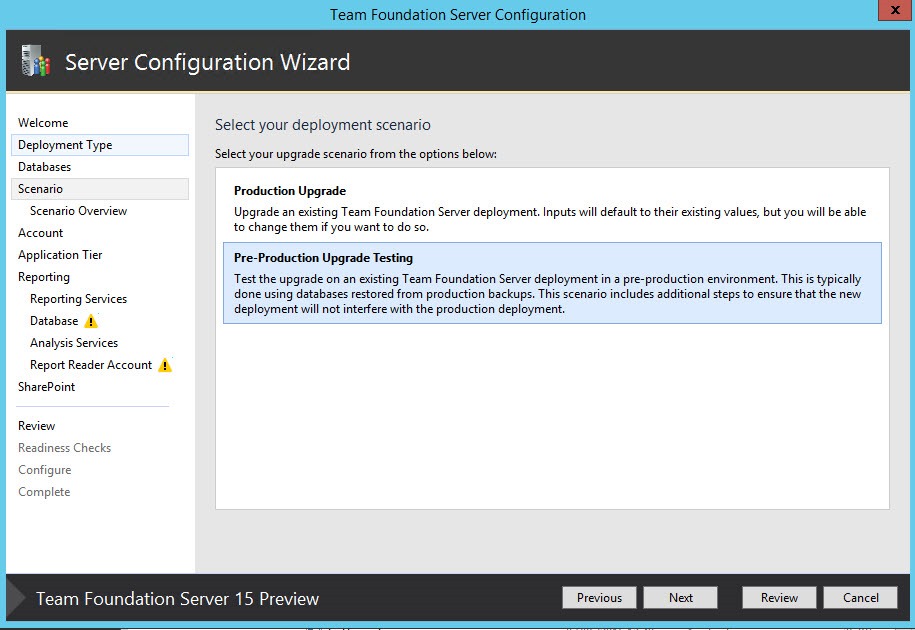
Task: Select the Complete step
Action: pos(44,492)
